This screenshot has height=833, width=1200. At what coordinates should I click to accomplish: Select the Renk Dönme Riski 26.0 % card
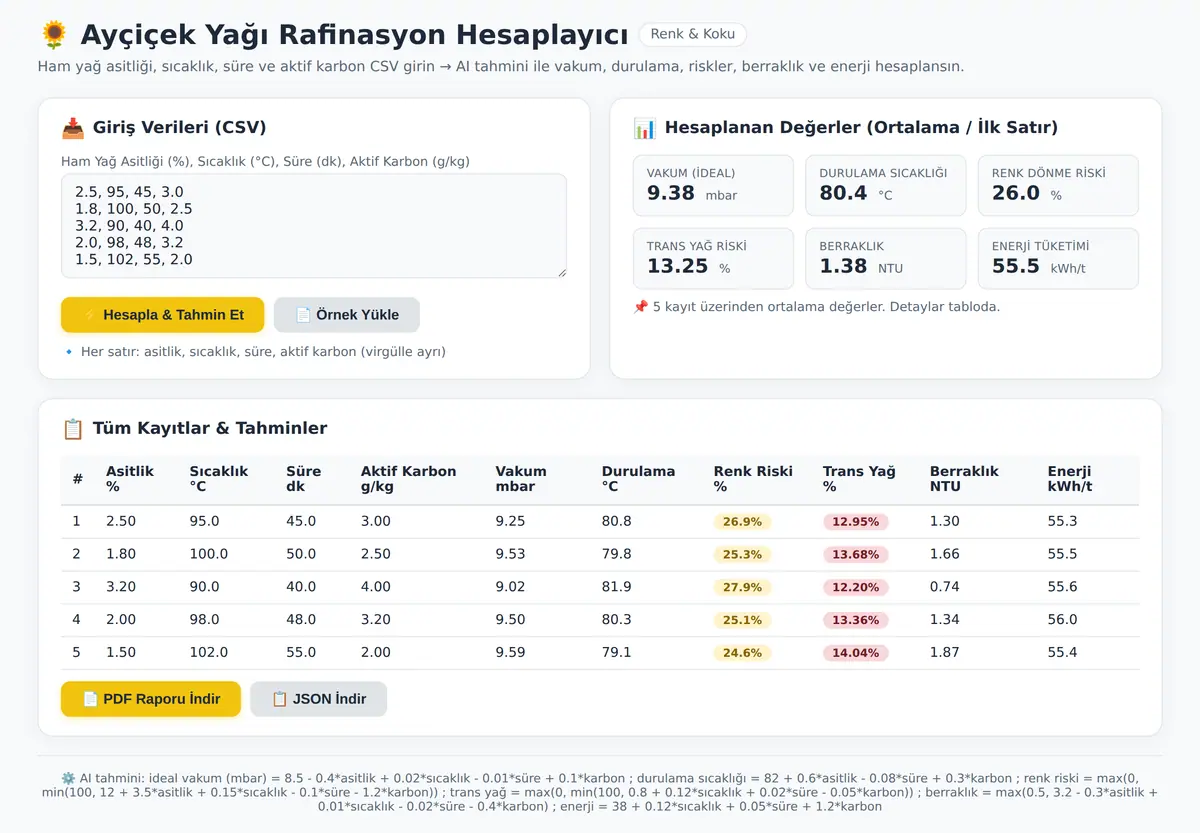1058,185
